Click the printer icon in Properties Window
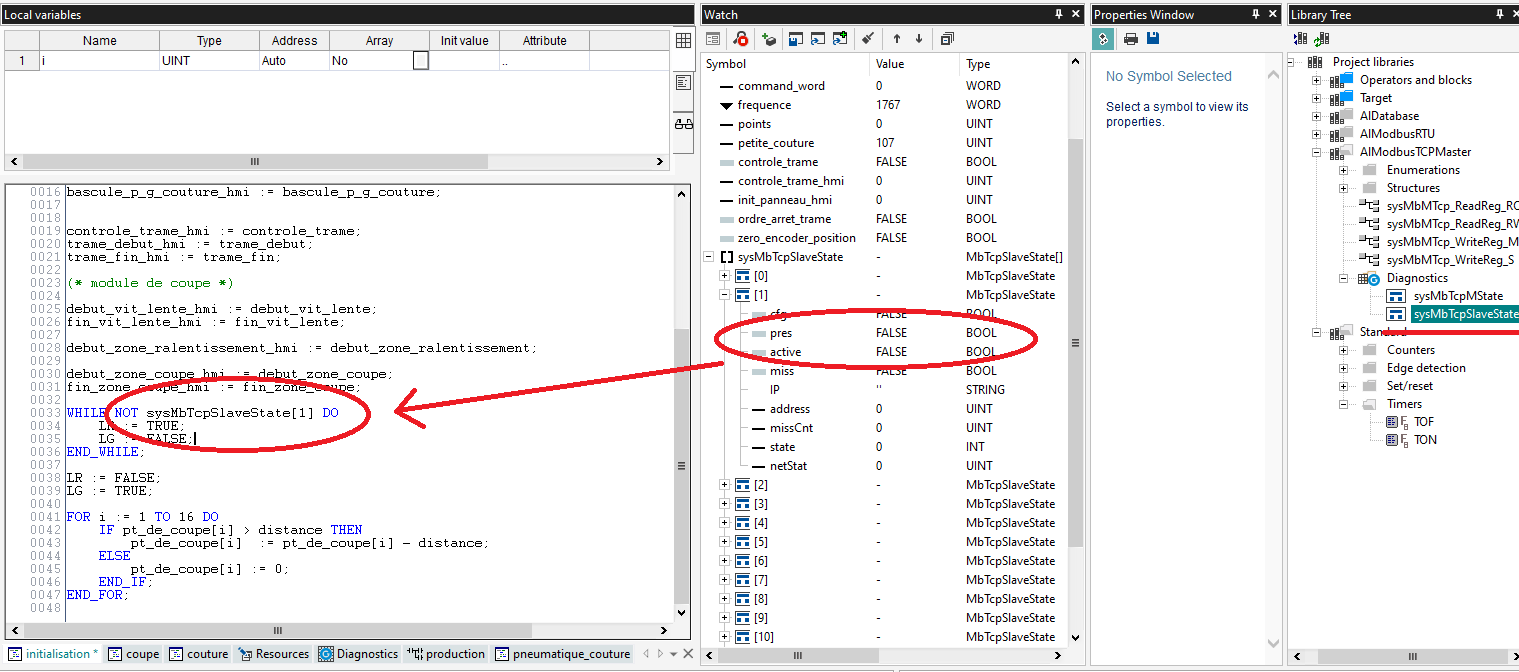 pos(1130,39)
